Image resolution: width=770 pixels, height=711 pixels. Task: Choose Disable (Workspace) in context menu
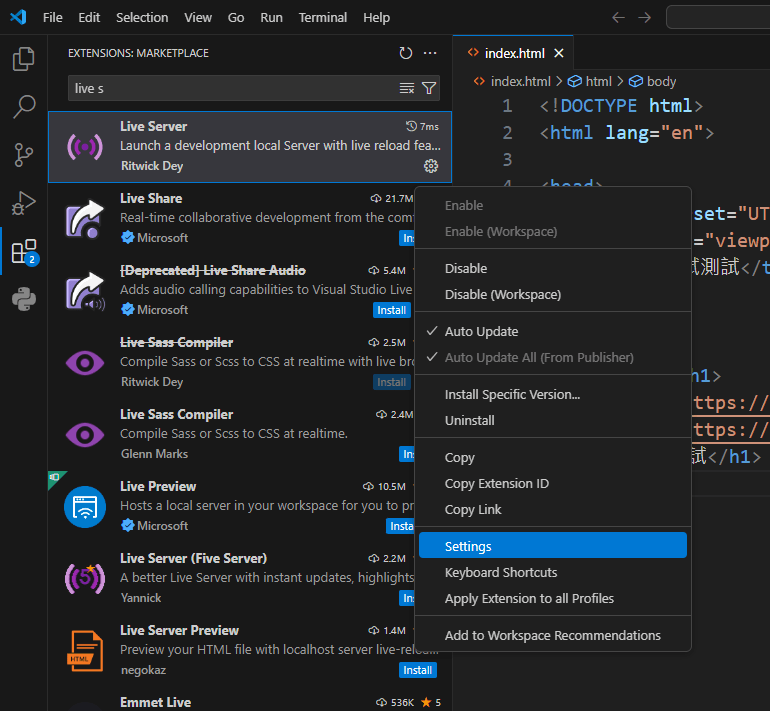552,295
